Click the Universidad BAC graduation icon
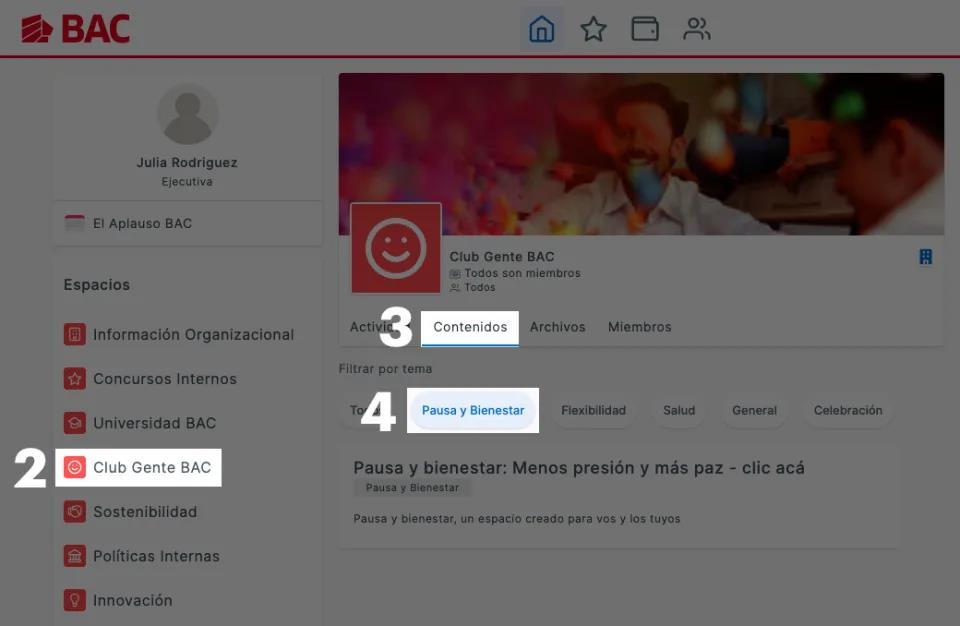The width and height of the screenshot is (960, 626). [x=75, y=423]
